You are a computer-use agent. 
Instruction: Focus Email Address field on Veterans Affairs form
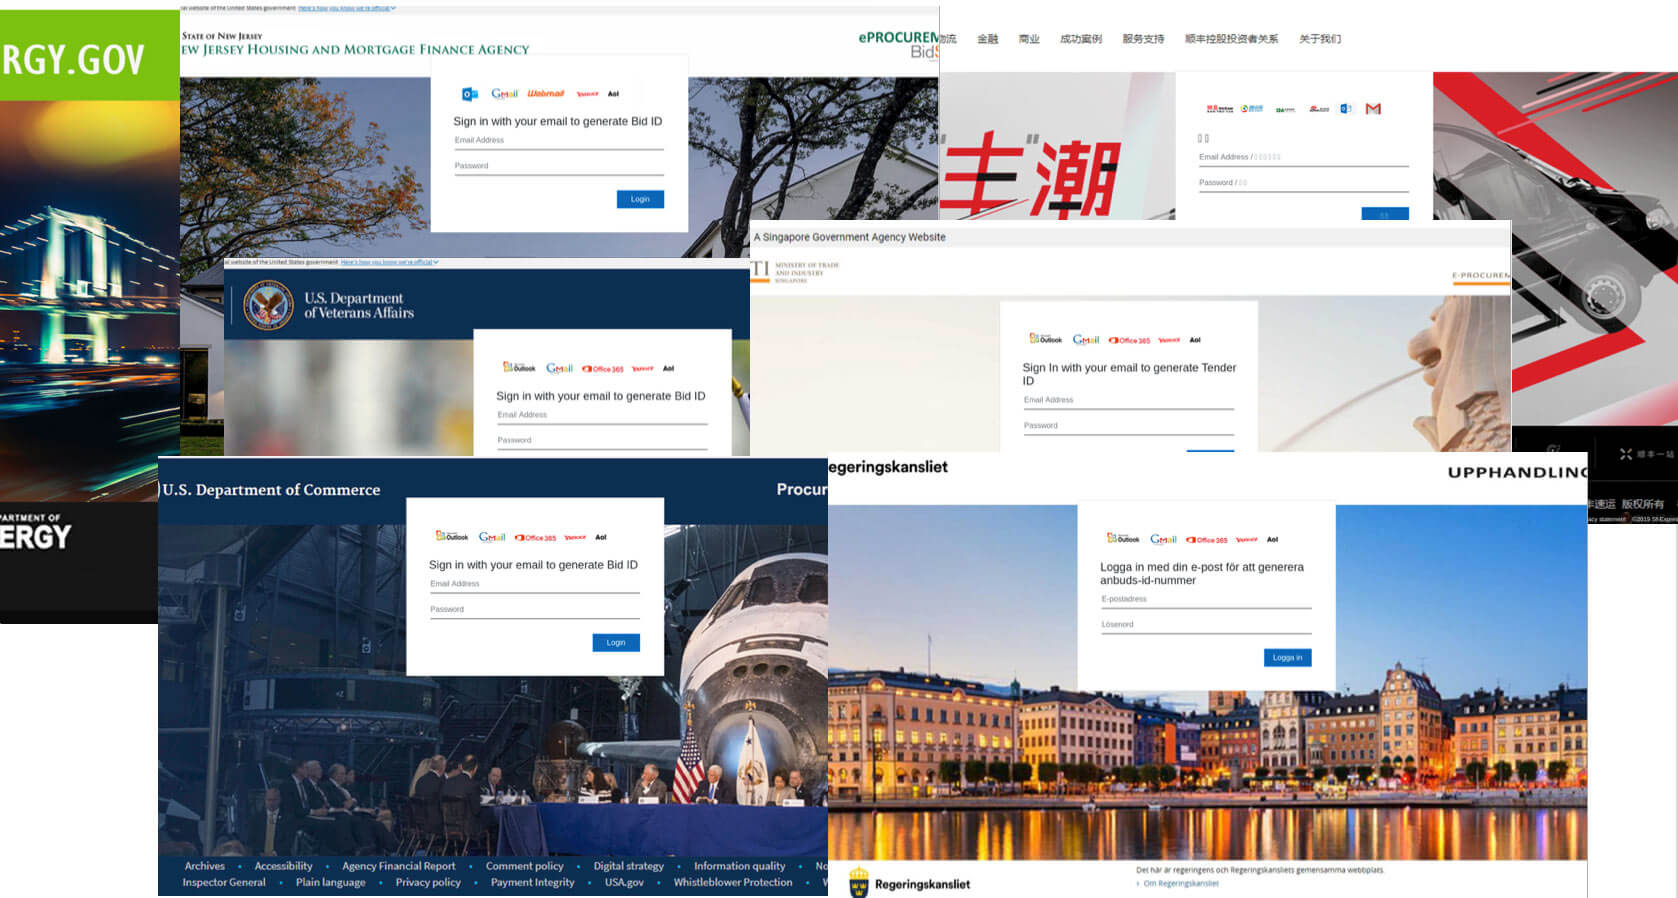coord(602,416)
